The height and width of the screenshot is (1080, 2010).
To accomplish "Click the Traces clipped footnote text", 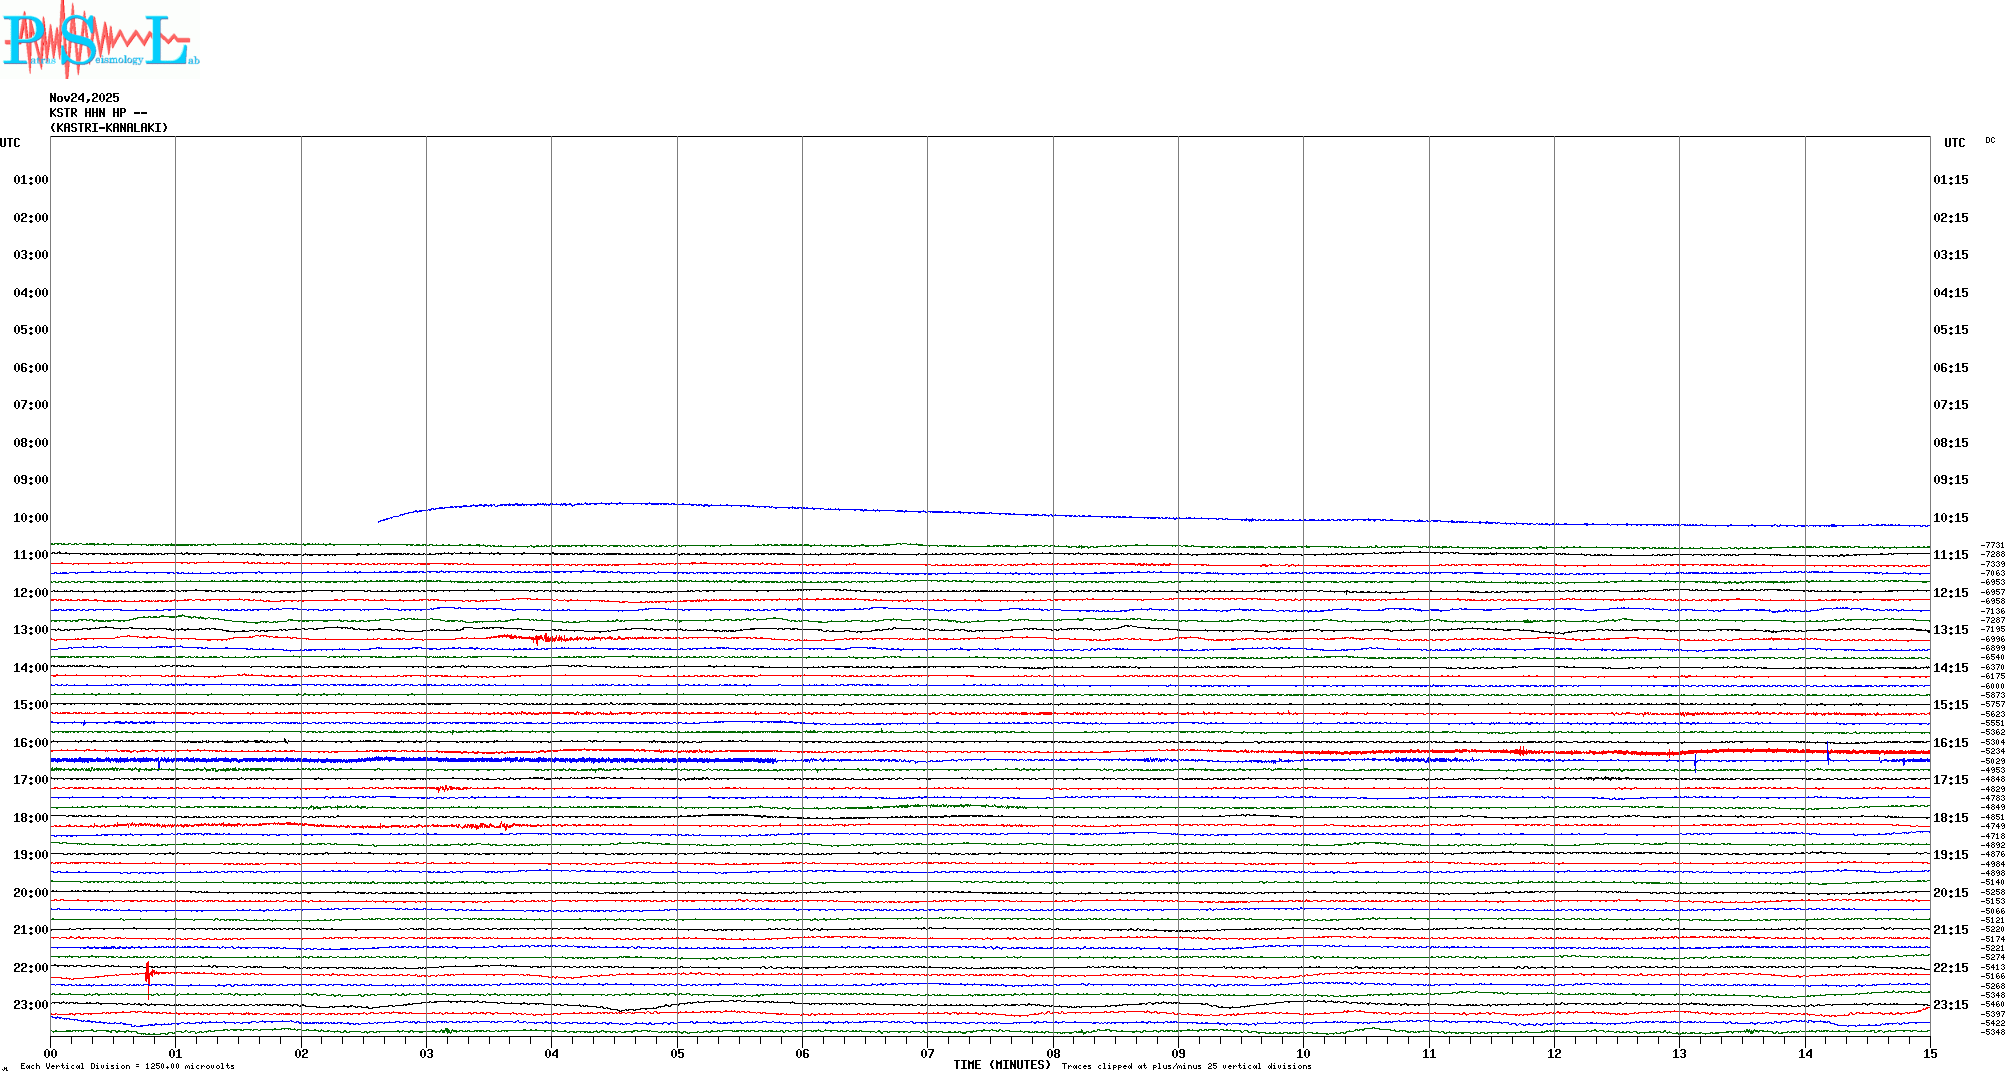I will [x=1186, y=1066].
